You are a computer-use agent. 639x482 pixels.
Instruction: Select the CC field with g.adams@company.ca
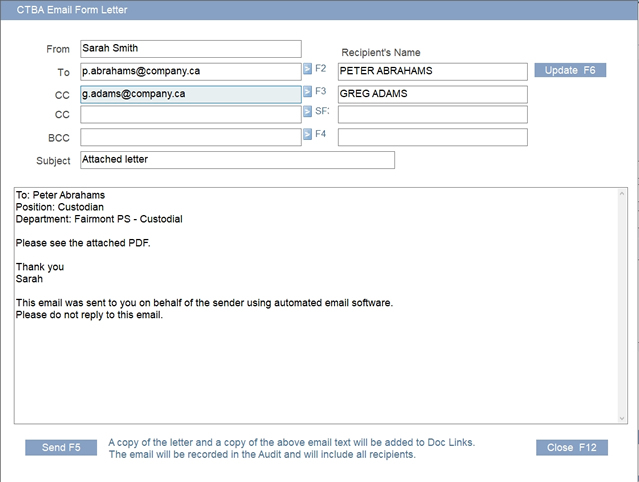click(190, 94)
